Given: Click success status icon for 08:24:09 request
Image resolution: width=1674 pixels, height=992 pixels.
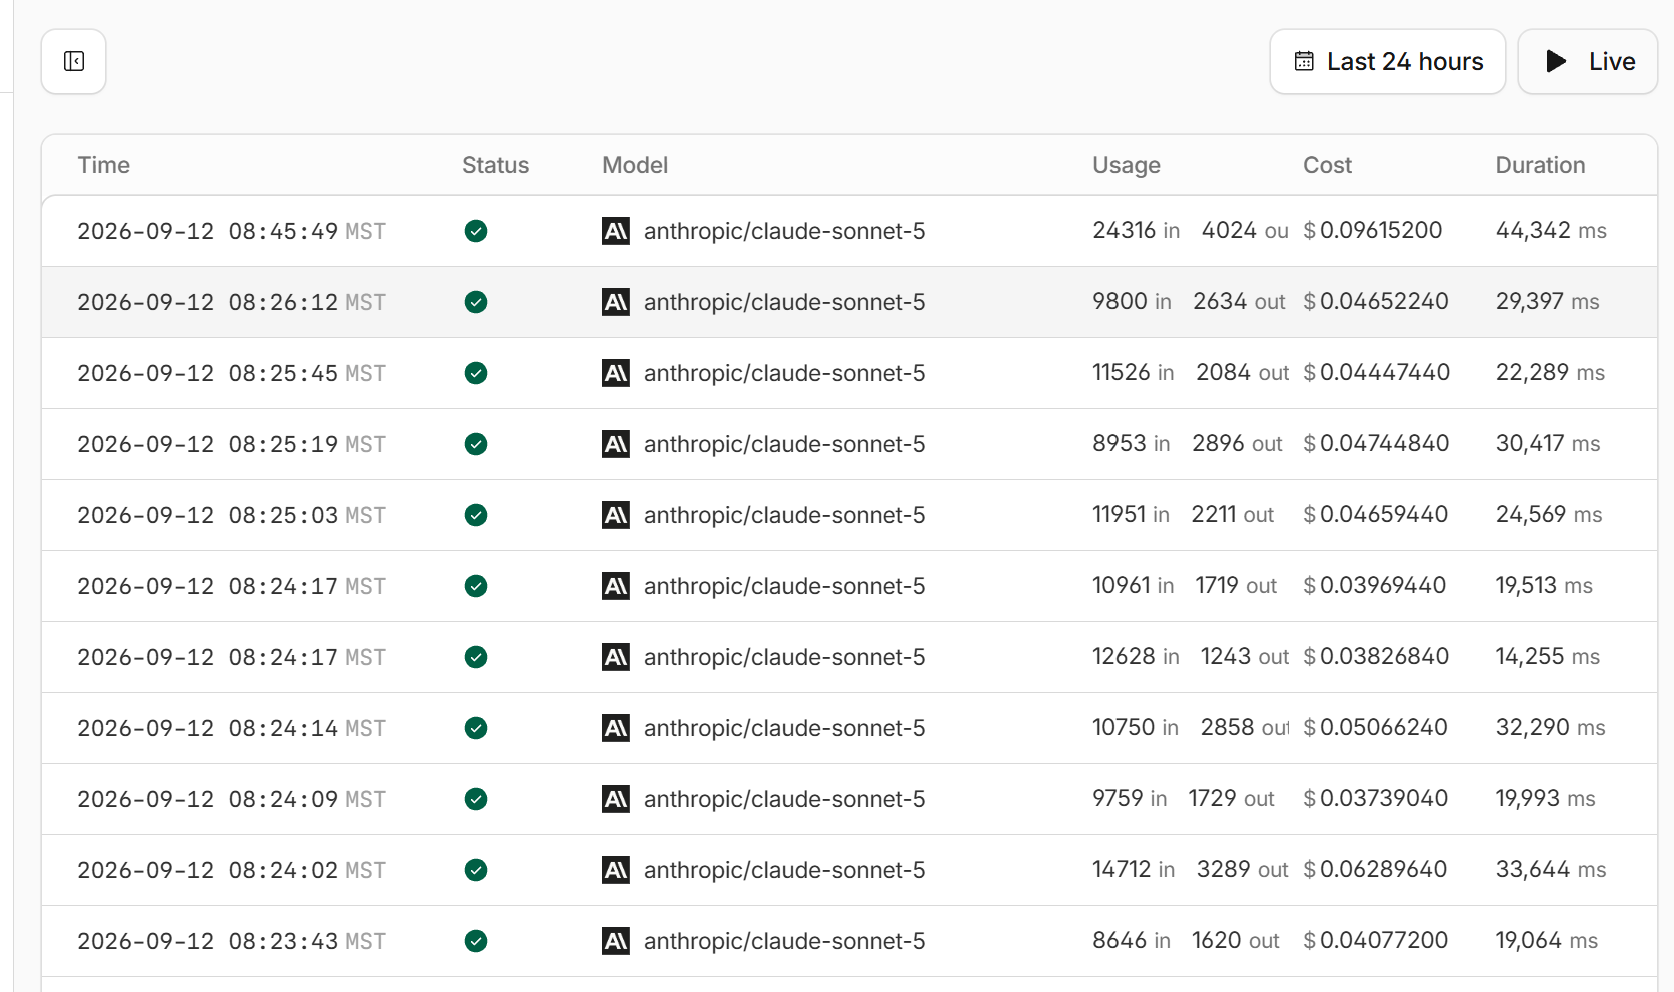Looking at the screenshot, I should [476, 799].
